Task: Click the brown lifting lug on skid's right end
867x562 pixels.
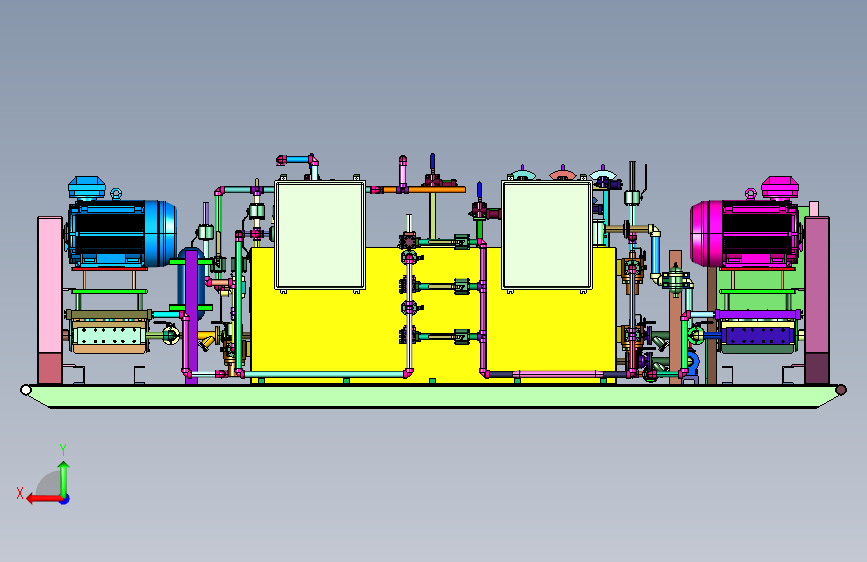Action: click(841, 390)
